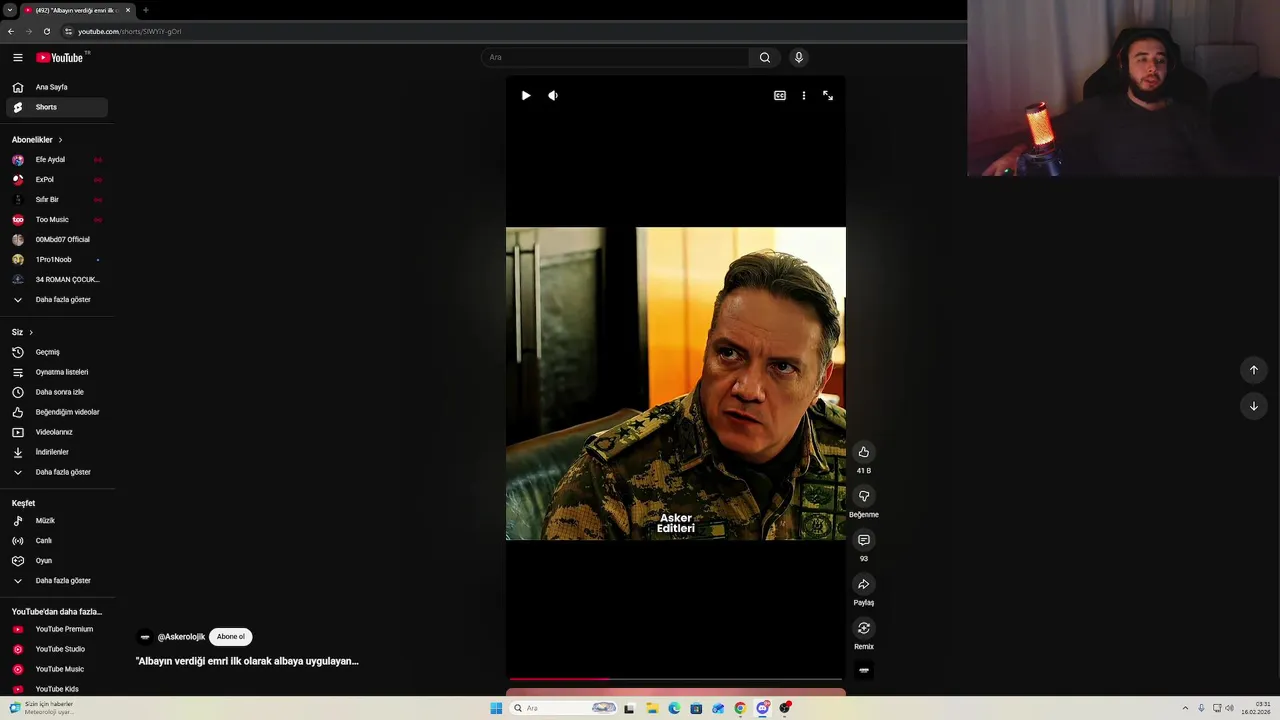The width and height of the screenshot is (1280, 720).
Task: Mute the Shorts video volume
Action: [553, 96]
